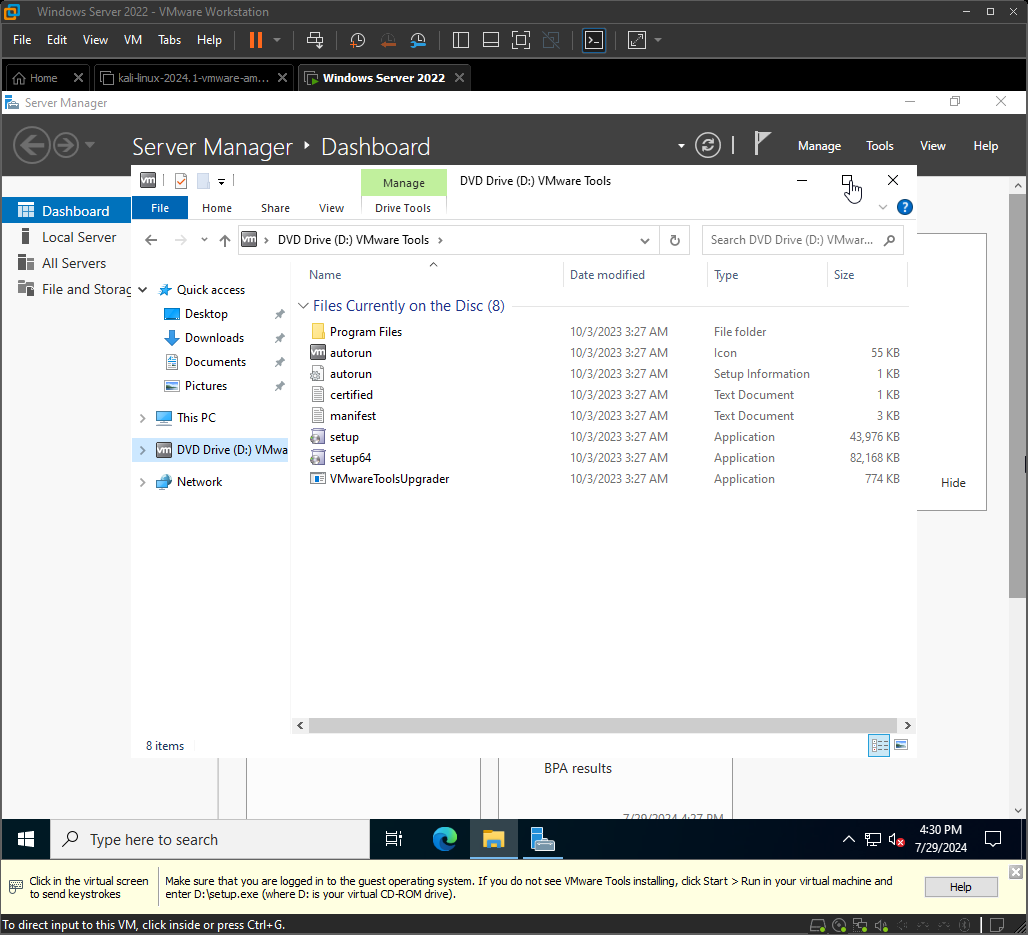Click the Server Manager vertical scrollbar
Viewport: 1028px width, 935px height.
pos(1017,395)
